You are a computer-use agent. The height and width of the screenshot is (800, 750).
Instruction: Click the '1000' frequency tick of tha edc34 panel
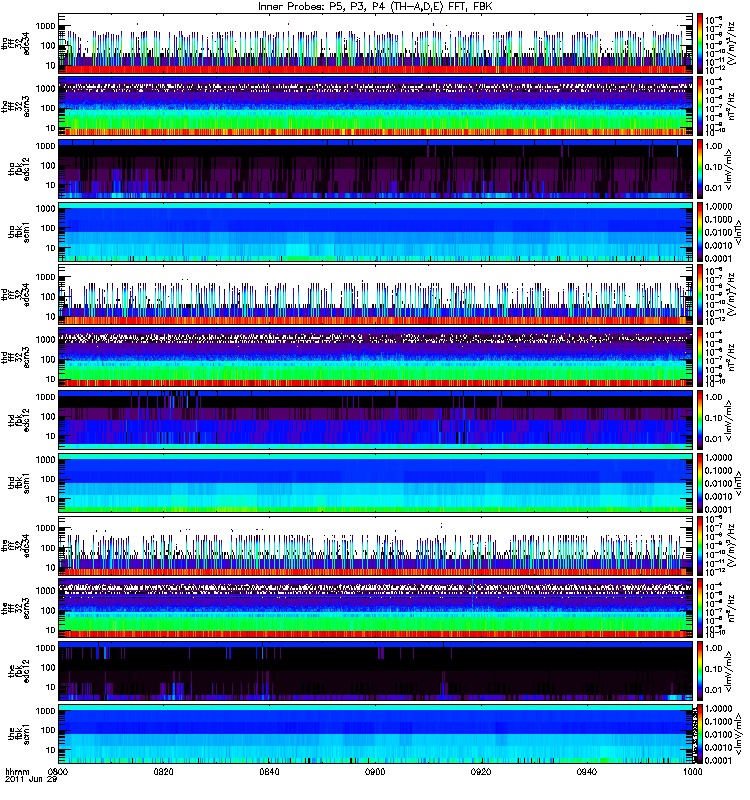tap(45, 26)
